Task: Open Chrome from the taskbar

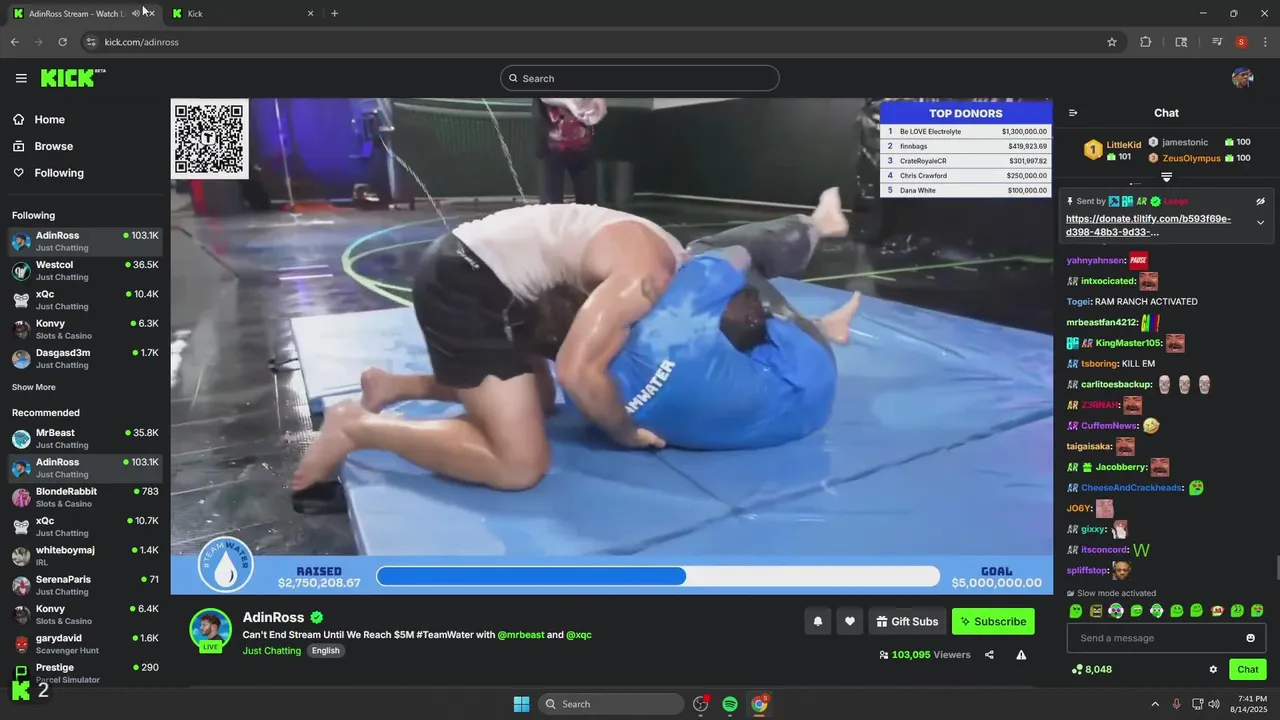Action: pyautogui.click(x=760, y=704)
